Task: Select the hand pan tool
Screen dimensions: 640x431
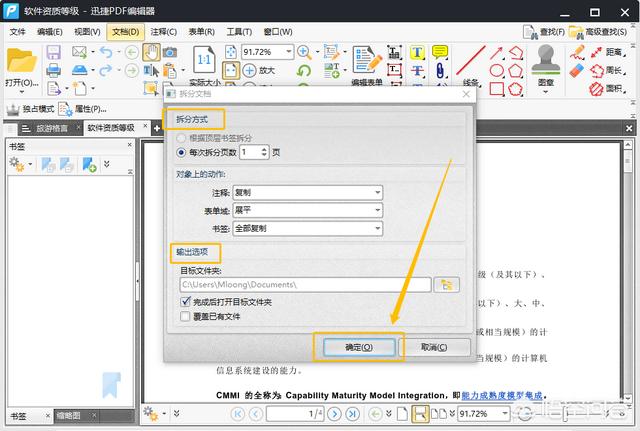Action: pyautogui.click(x=151, y=52)
